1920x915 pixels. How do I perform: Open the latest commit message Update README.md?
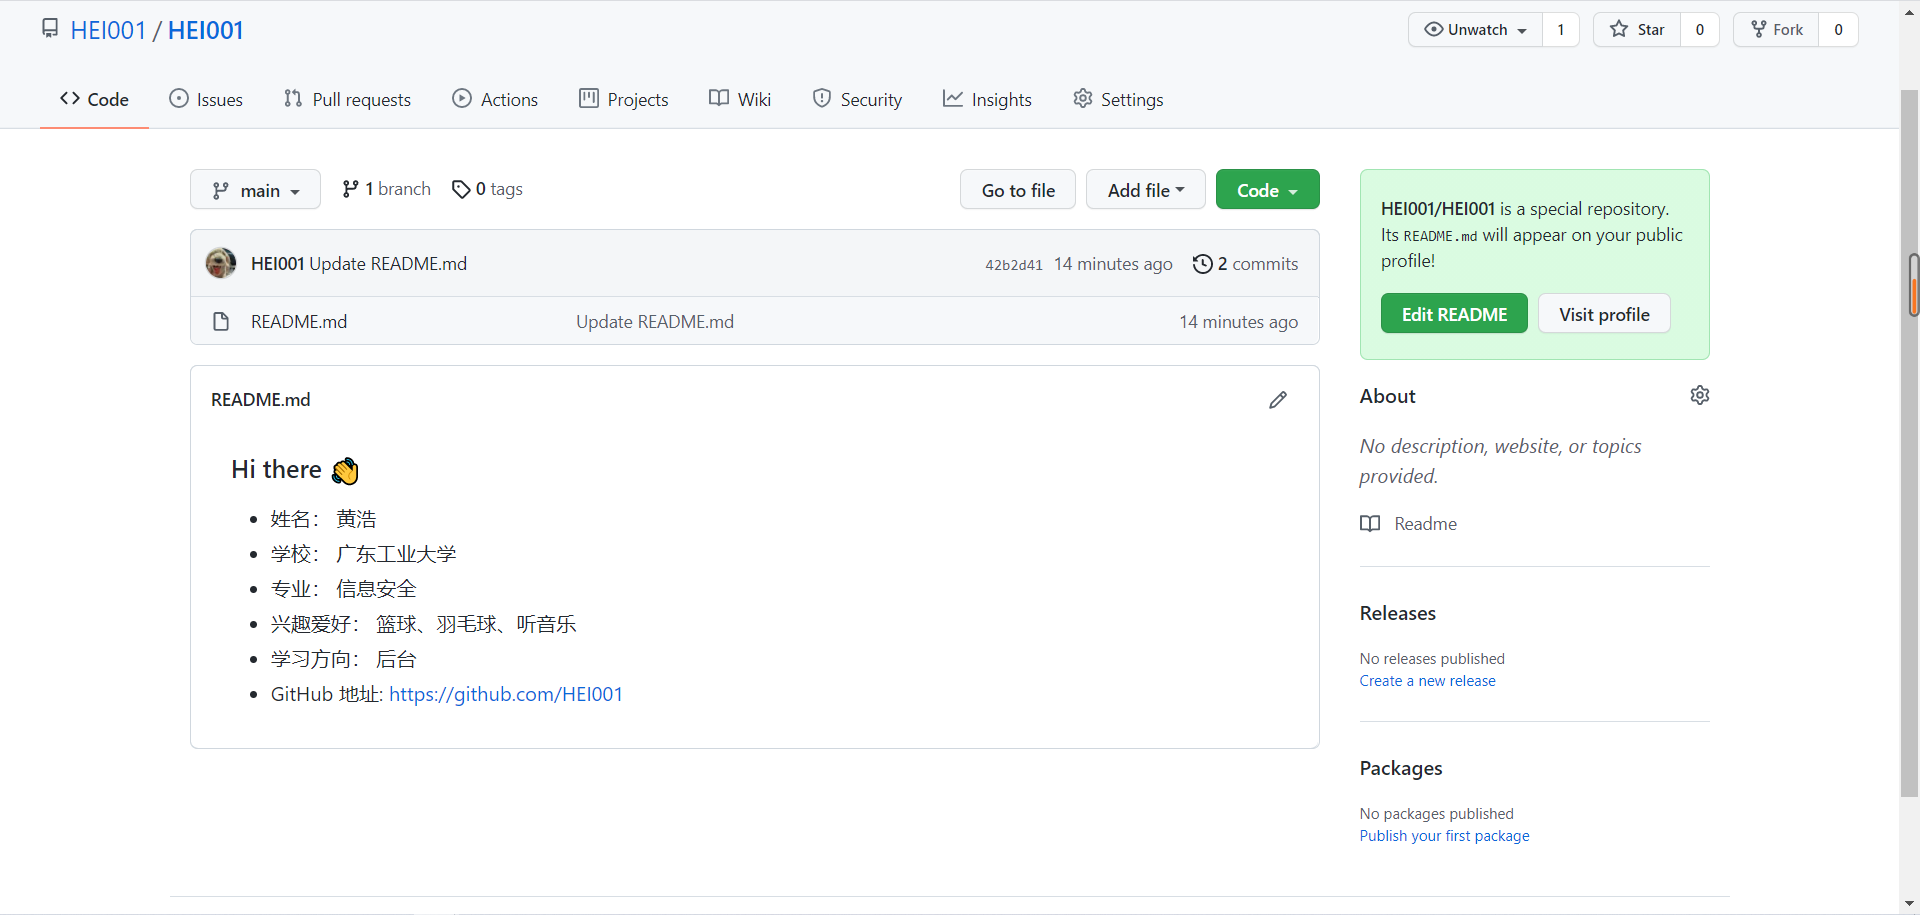[388, 264]
